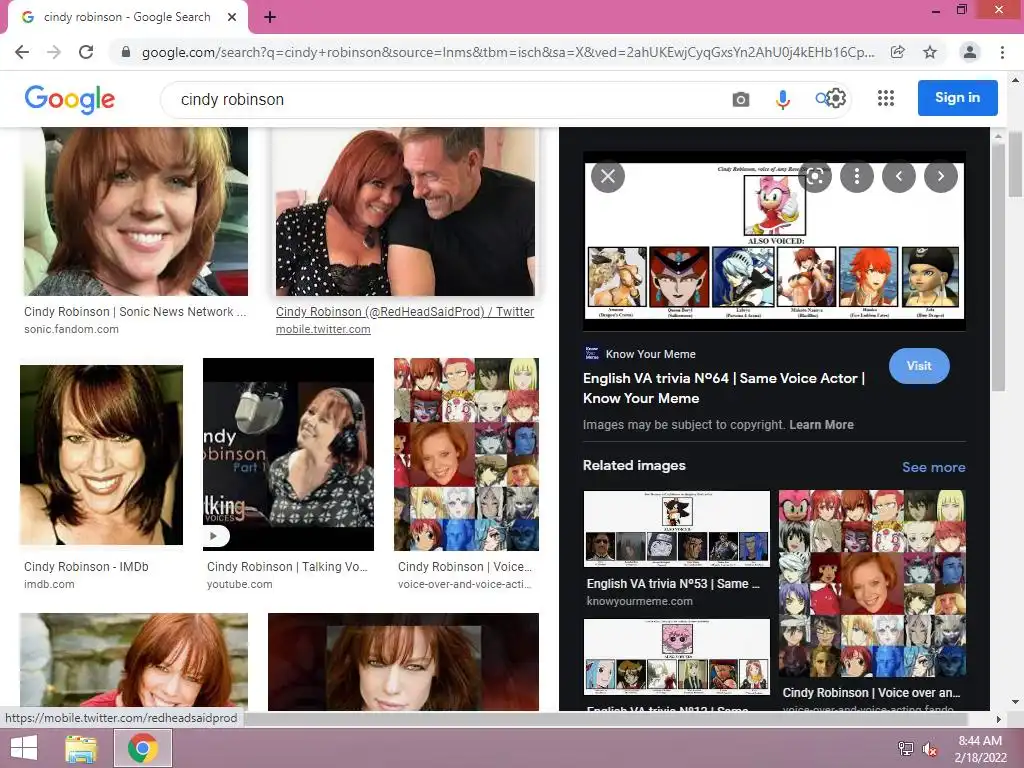1024x768 pixels.
Task: Open the Talking Voices YouTube thumbnail
Action: [x=289, y=455]
